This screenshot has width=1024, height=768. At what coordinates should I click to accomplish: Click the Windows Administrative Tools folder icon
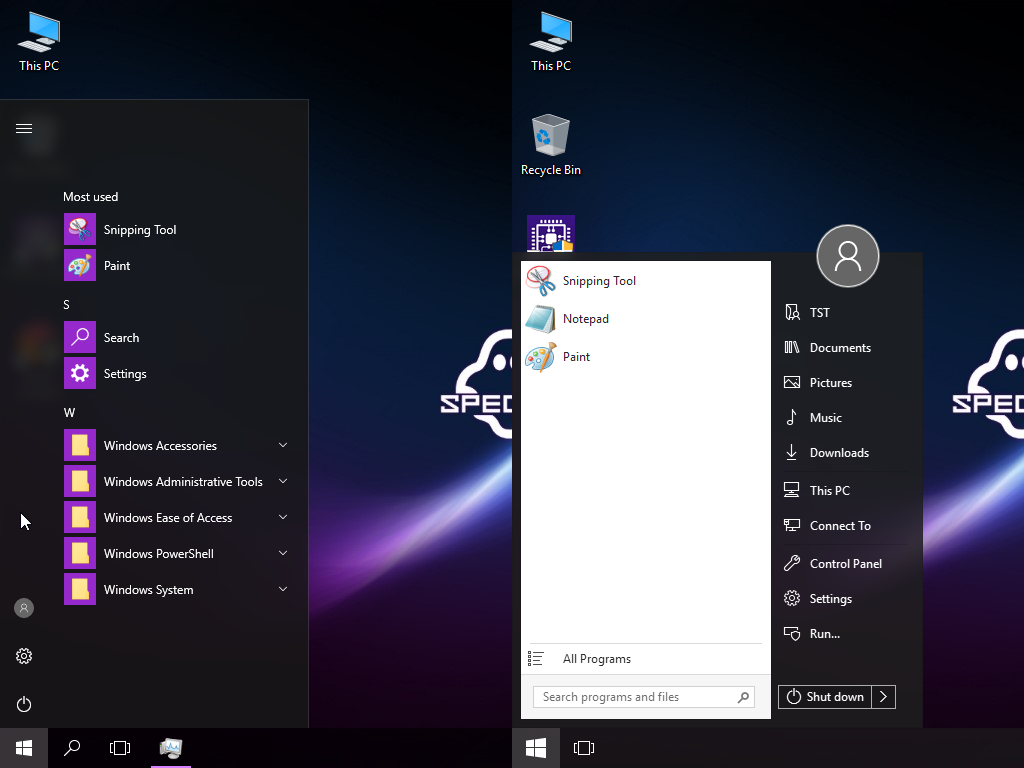[80, 481]
